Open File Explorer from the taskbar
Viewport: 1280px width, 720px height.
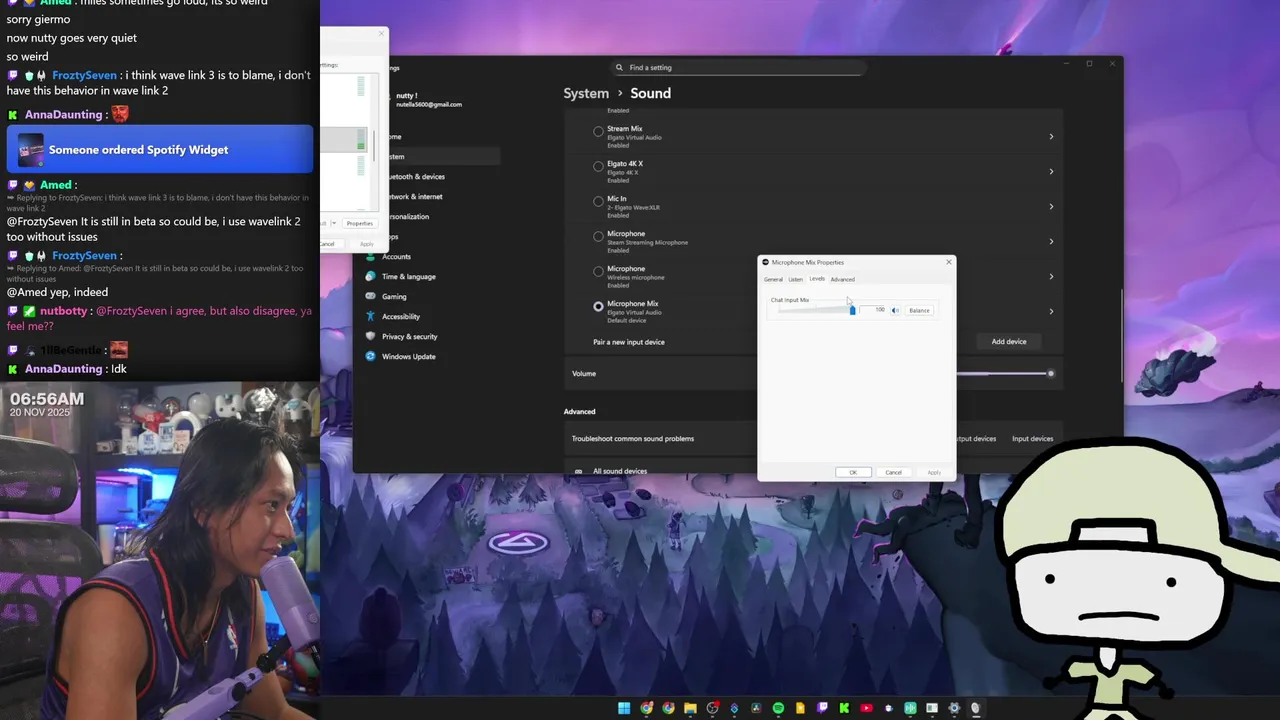click(x=690, y=708)
